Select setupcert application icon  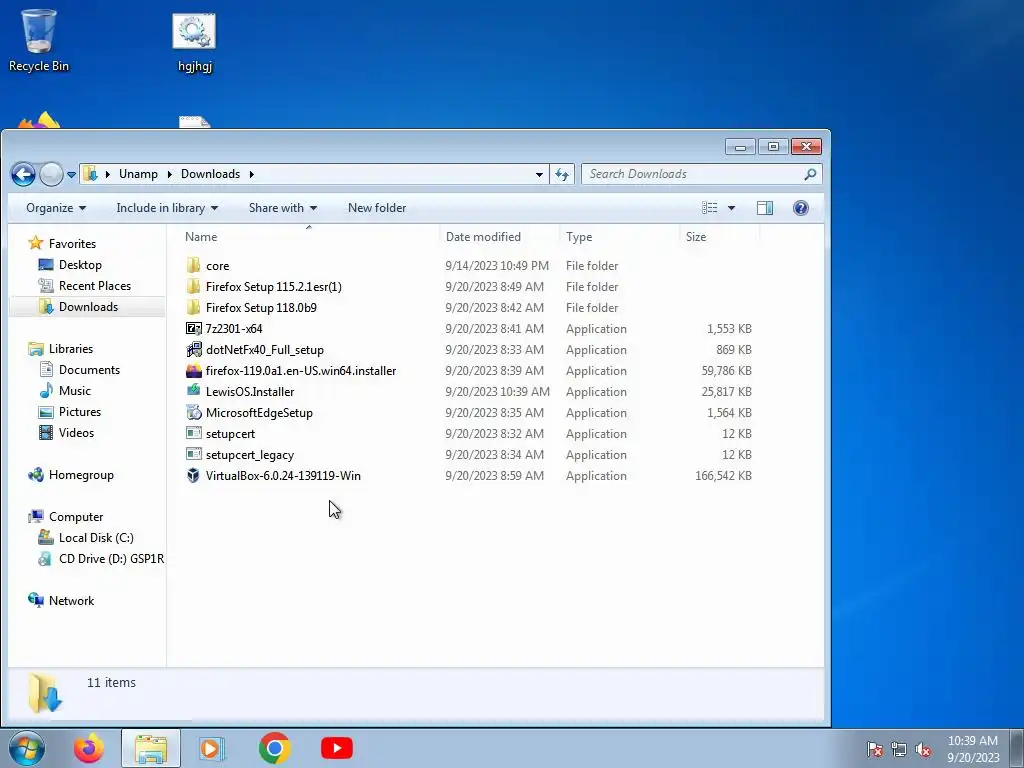193,433
